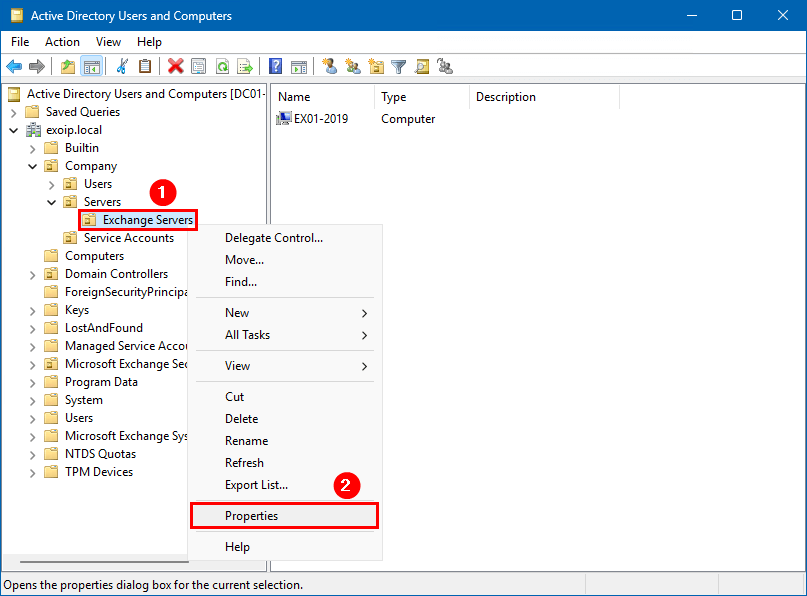Click the filter funnel toolbar icon

[399, 67]
